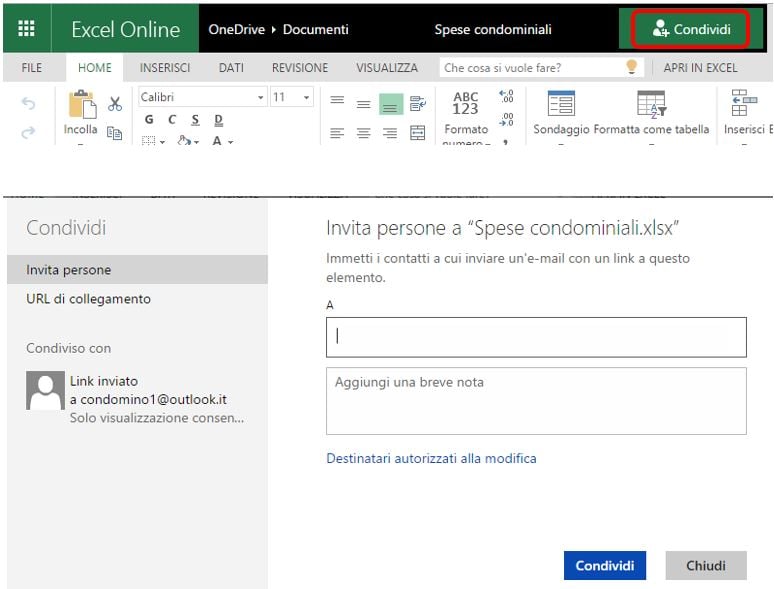Click the green Condividi button in header
The height and width of the screenshot is (589, 774).
(691, 29)
